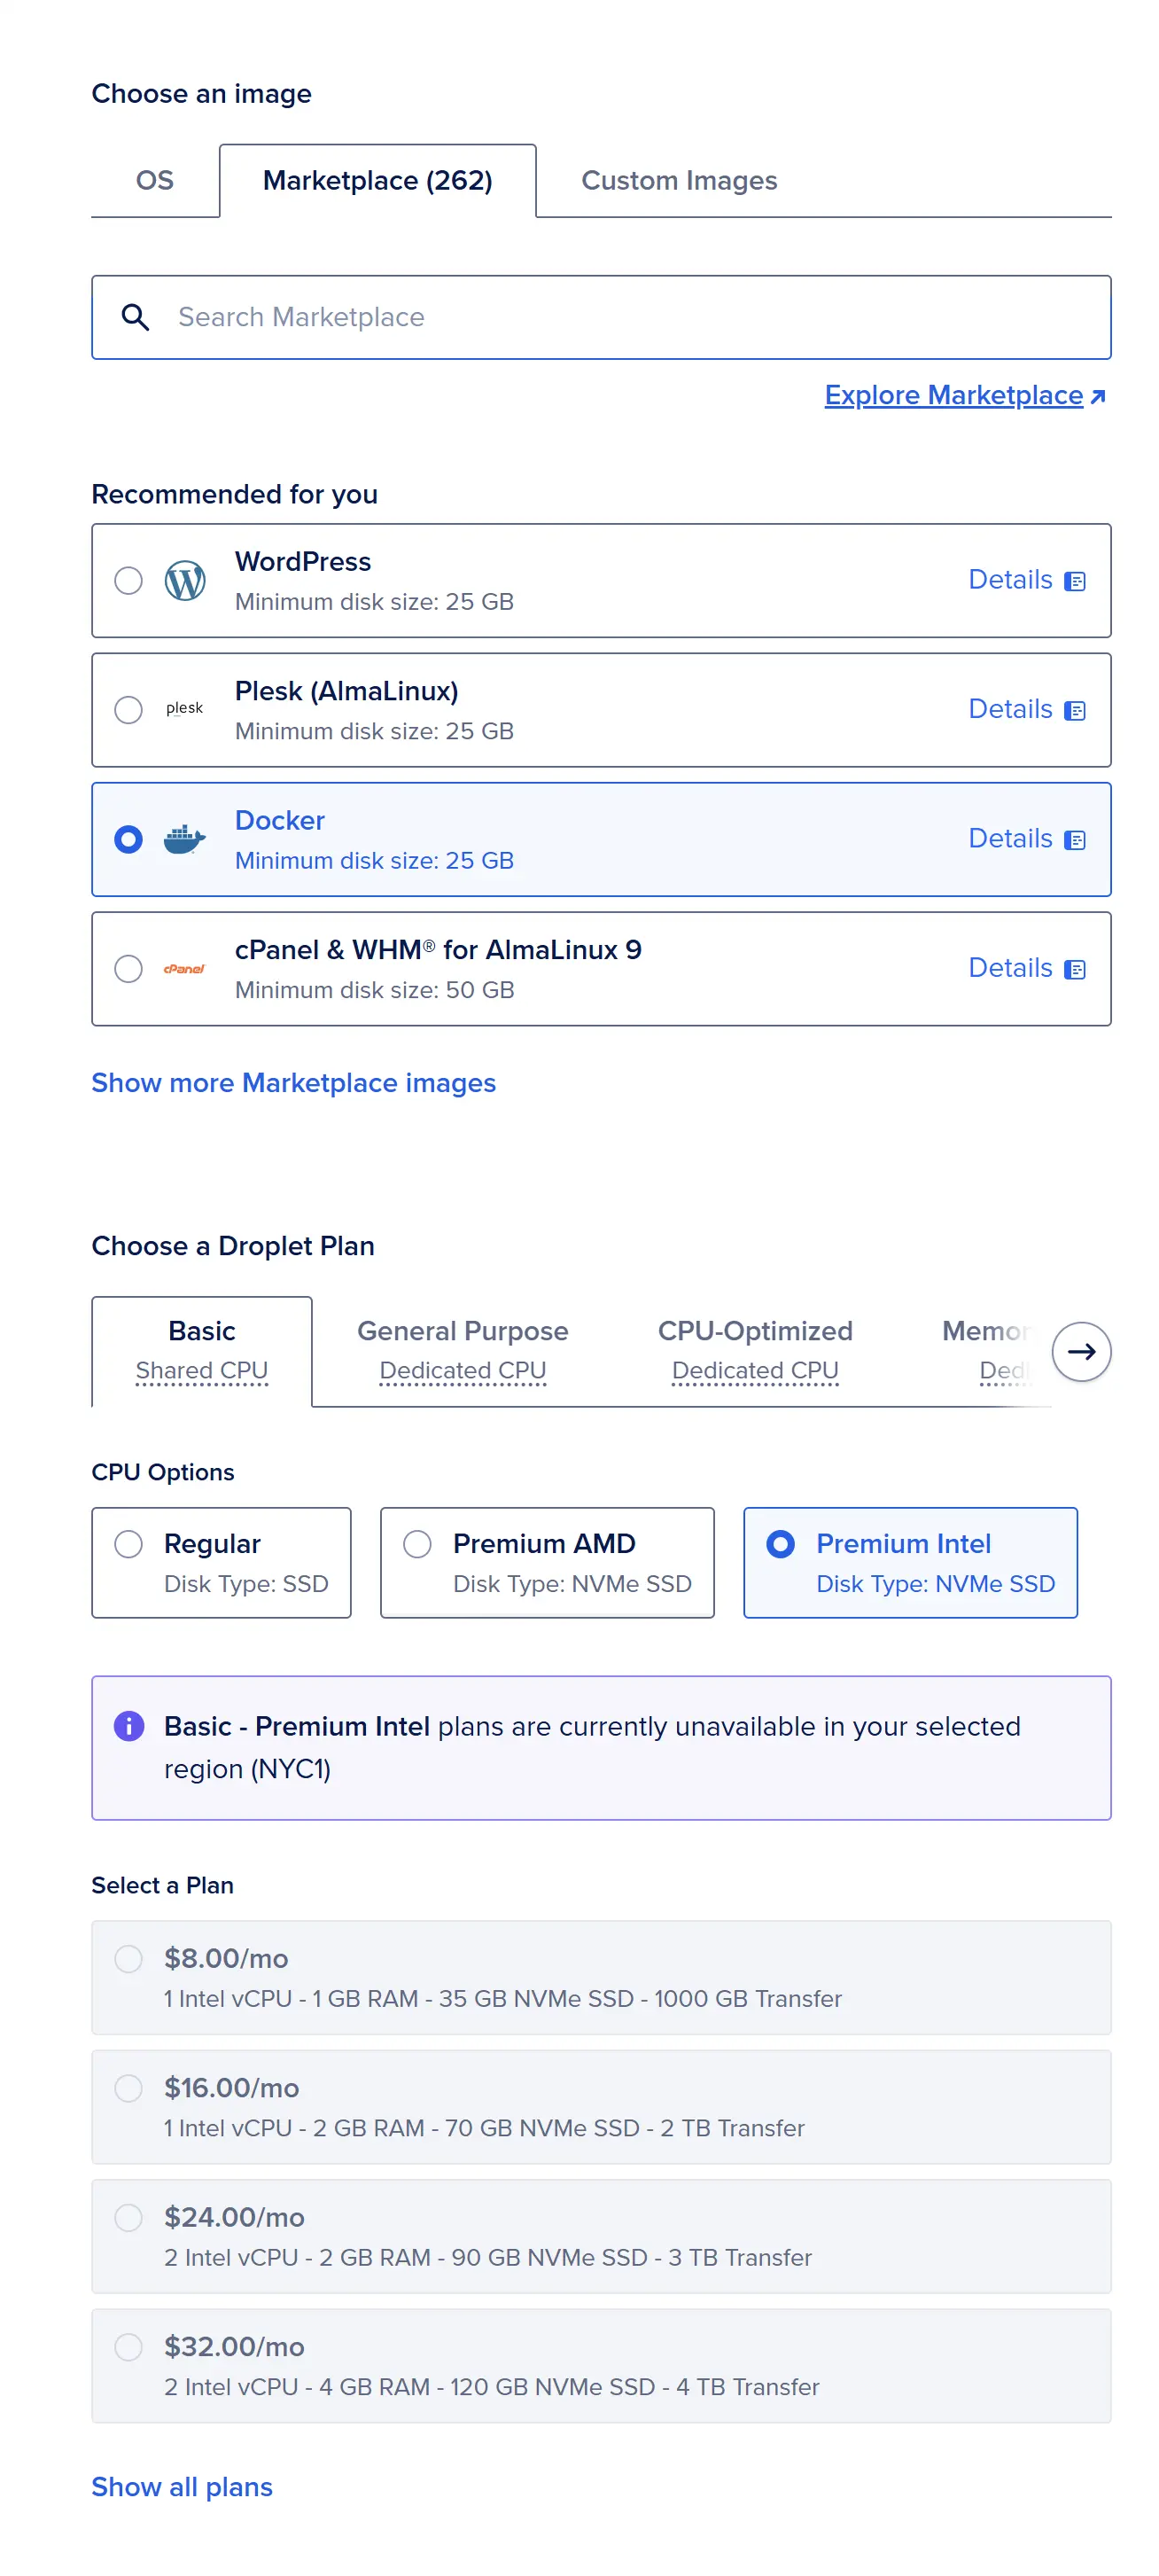Switch to the Custom Images tab
1159x2576 pixels.
(x=679, y=180)
